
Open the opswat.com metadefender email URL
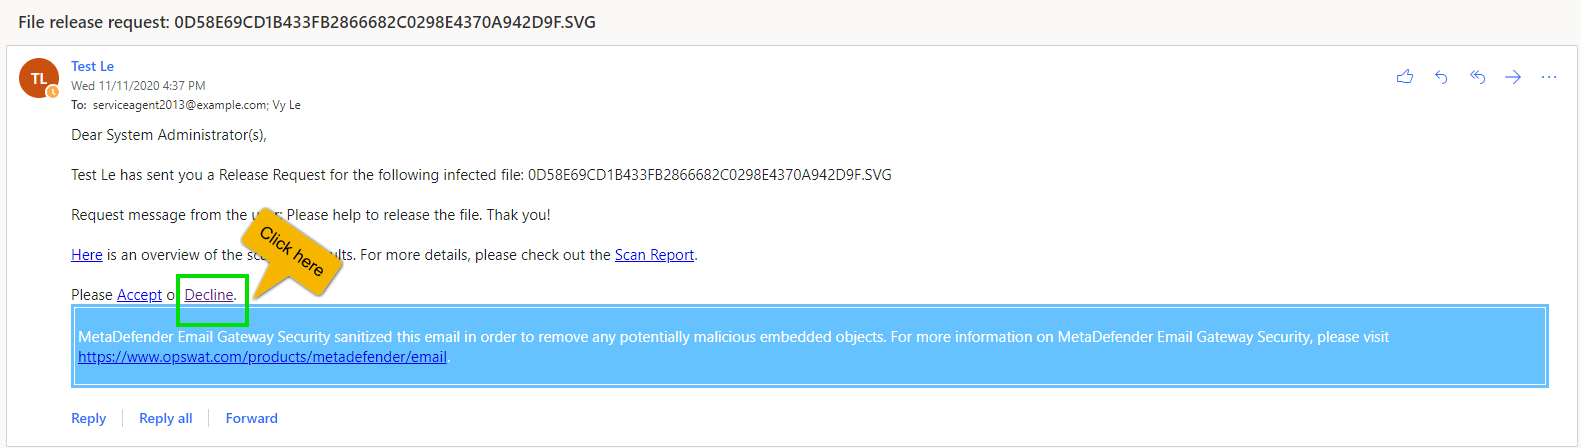262,357
